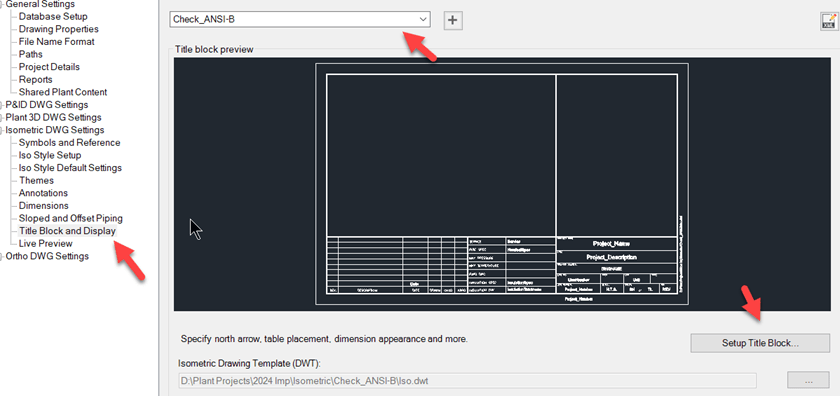Screen dimensions: 840x396
Task: Expand the P&ID DWG Settings node
Action: point(2,104)
